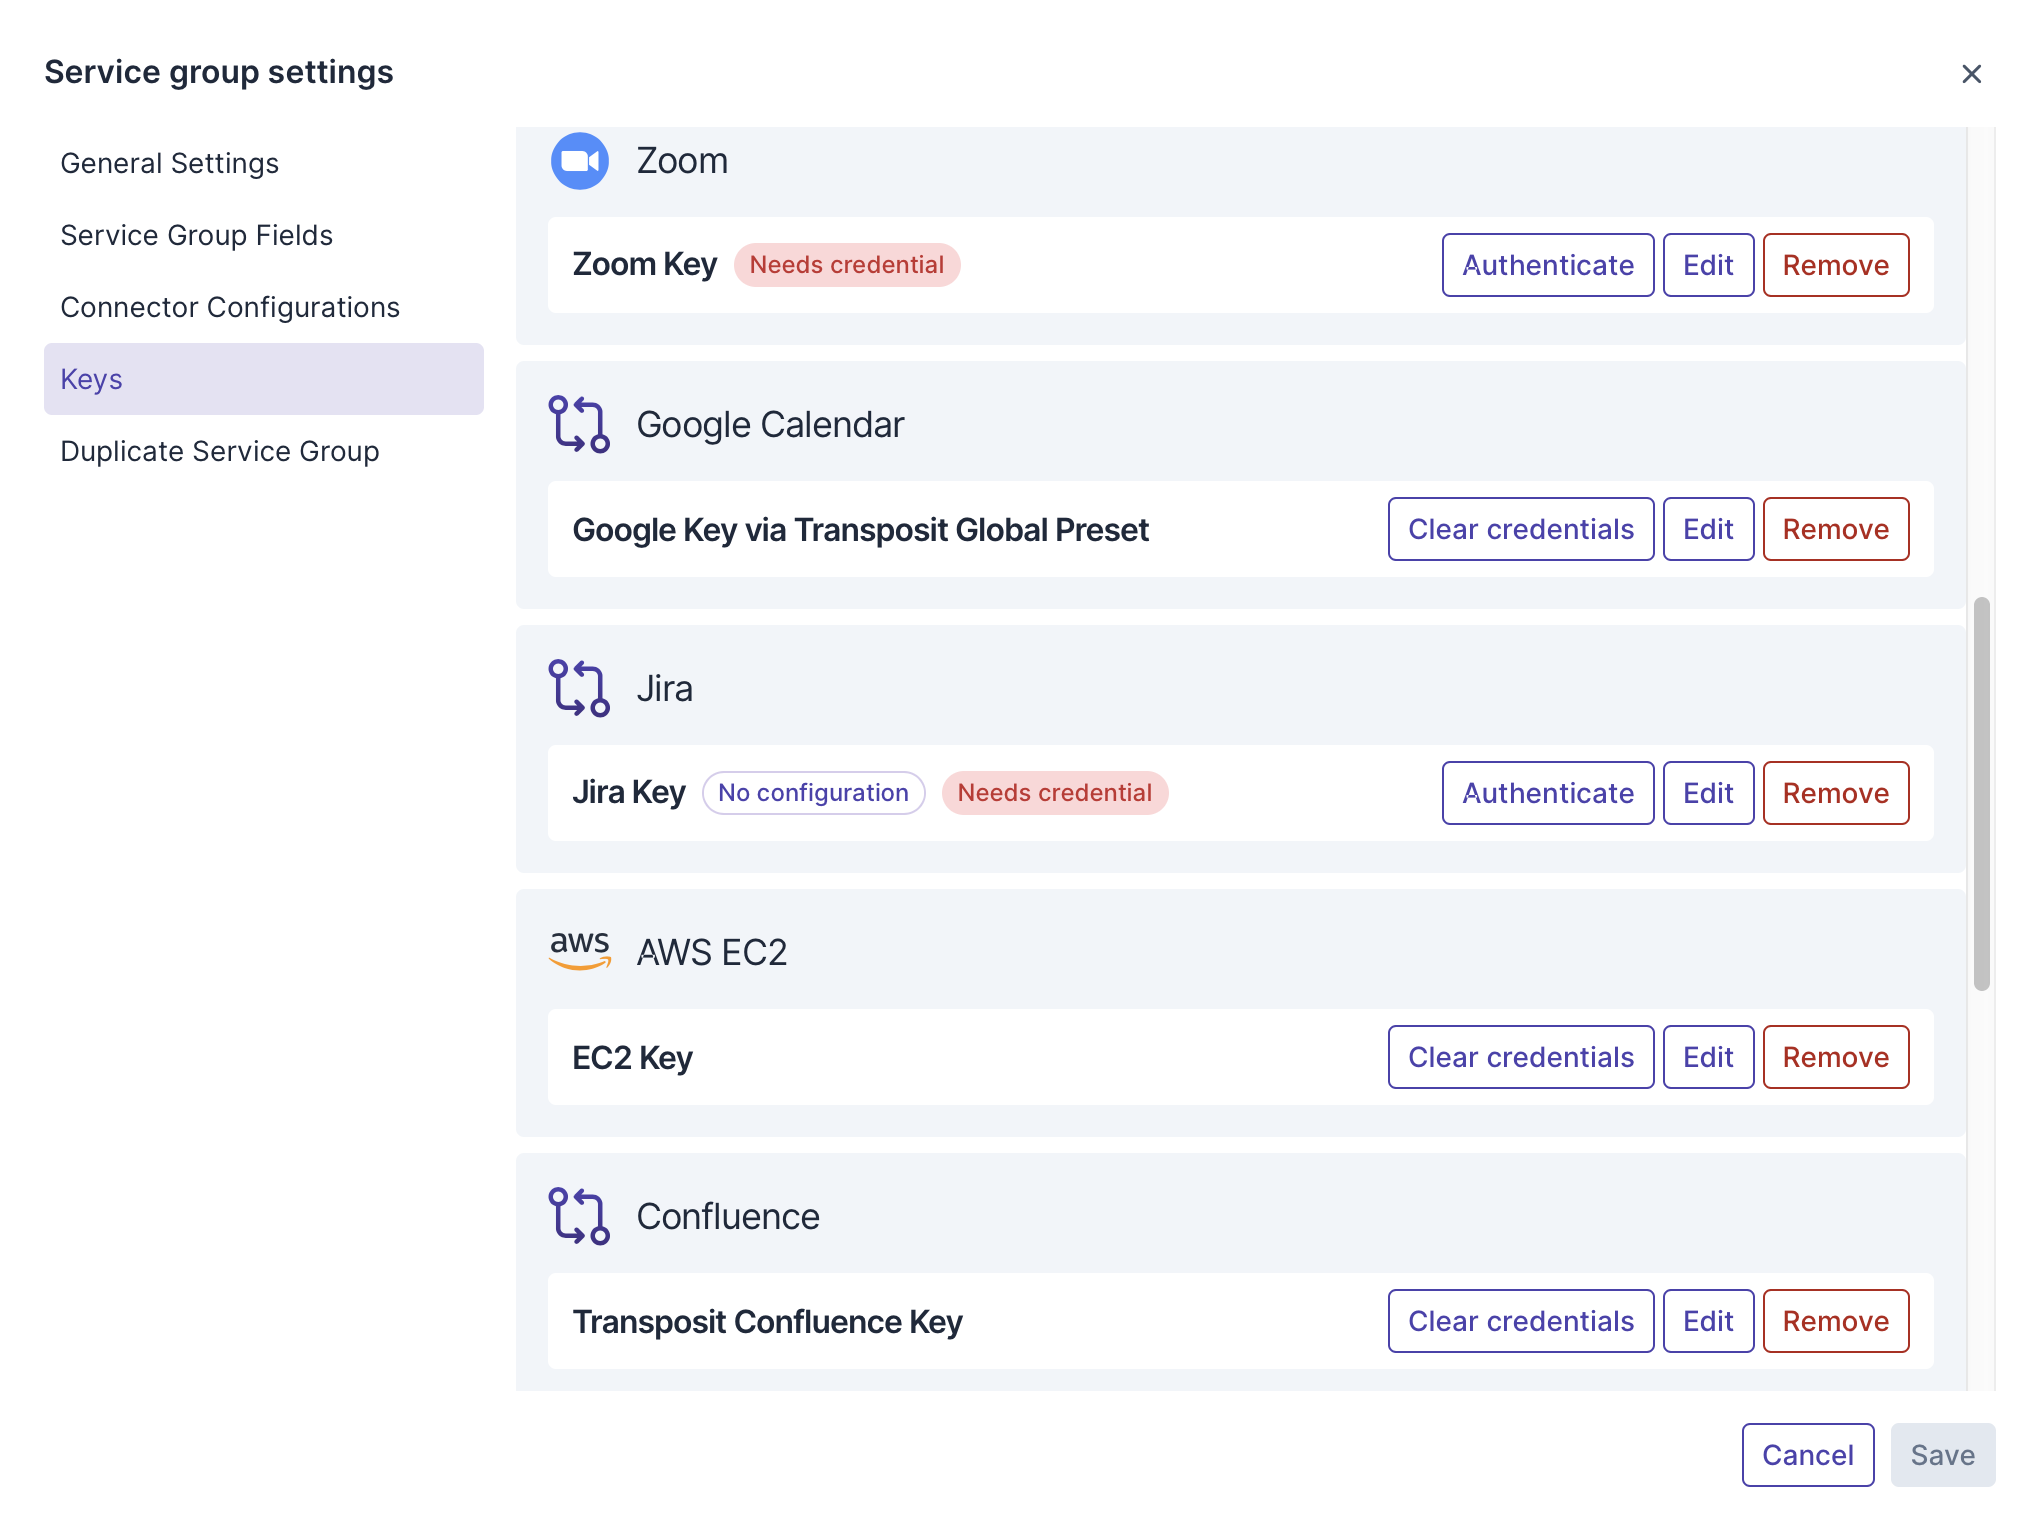The height and width of the screenshot is (1532, 2040).
Task: Click the Jira connector icon
Action: 579,689
